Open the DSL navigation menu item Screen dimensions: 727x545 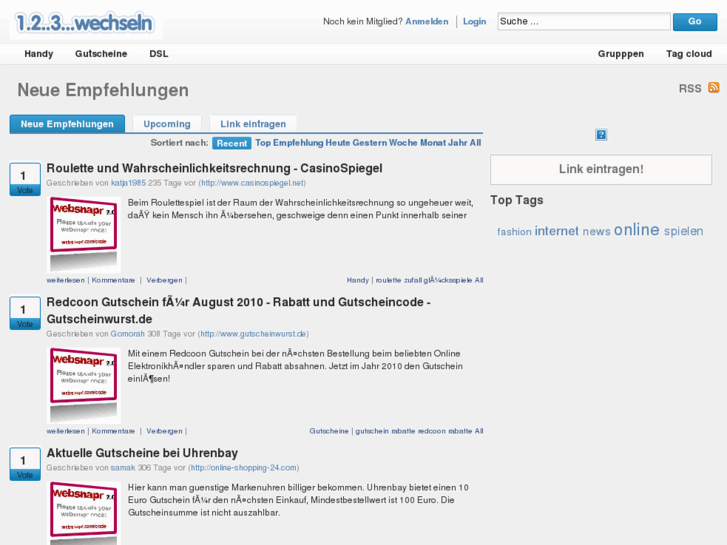(159, 54)
